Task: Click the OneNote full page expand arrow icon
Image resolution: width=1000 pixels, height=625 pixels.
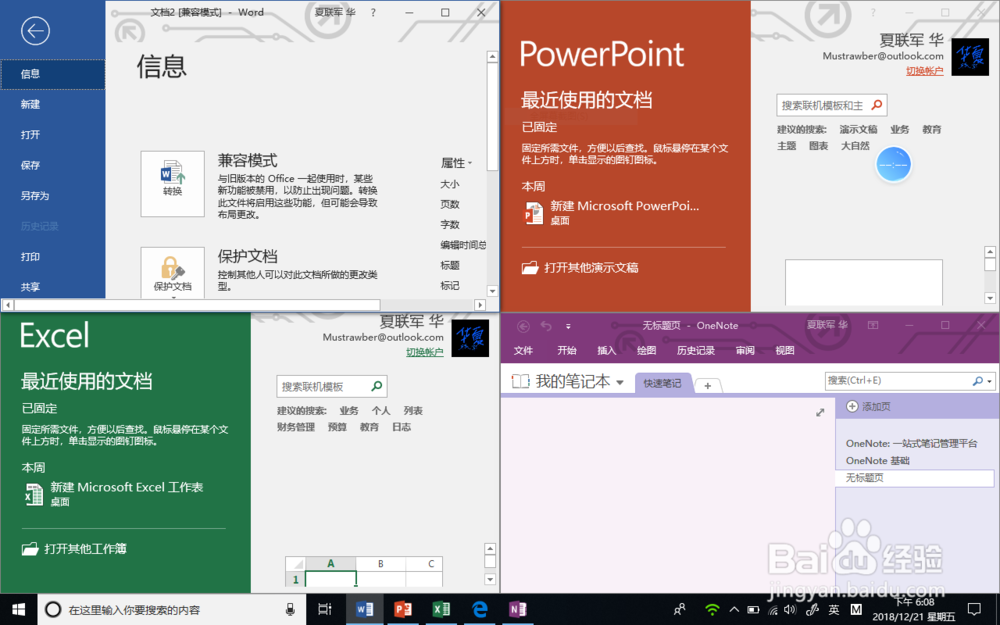Action: click(820, 413)
